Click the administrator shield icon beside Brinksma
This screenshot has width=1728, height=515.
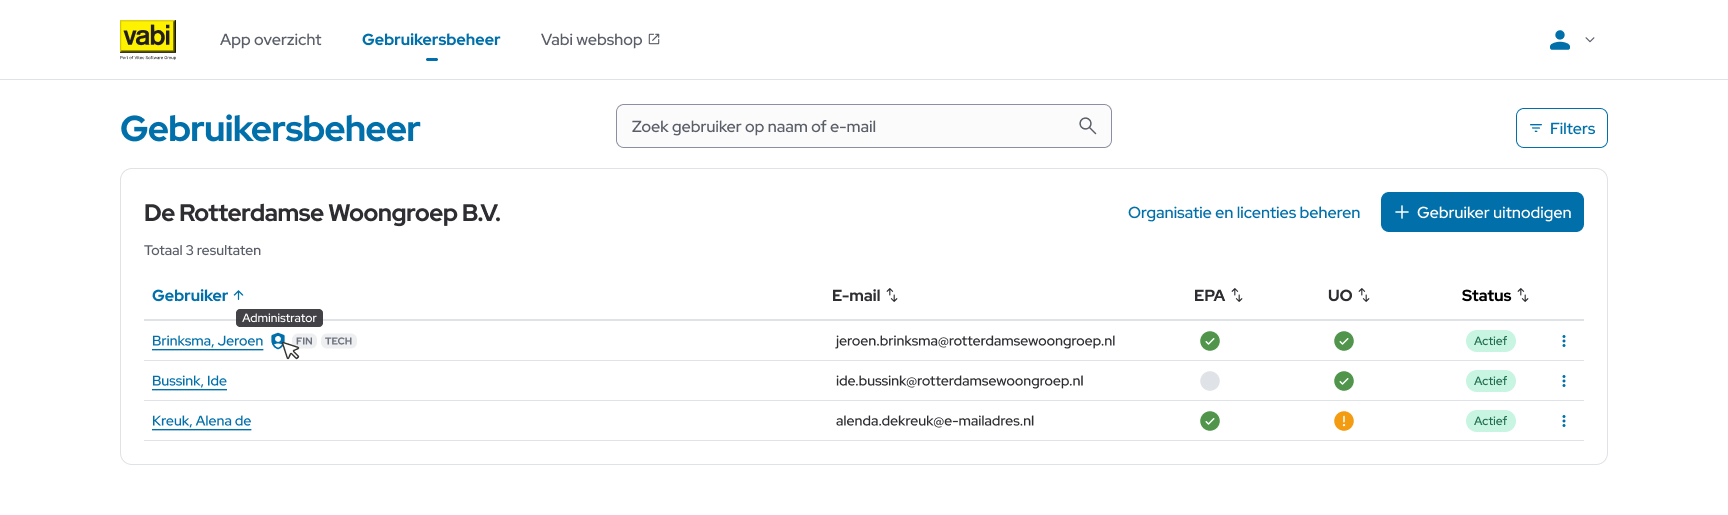[x=278, y=341]
